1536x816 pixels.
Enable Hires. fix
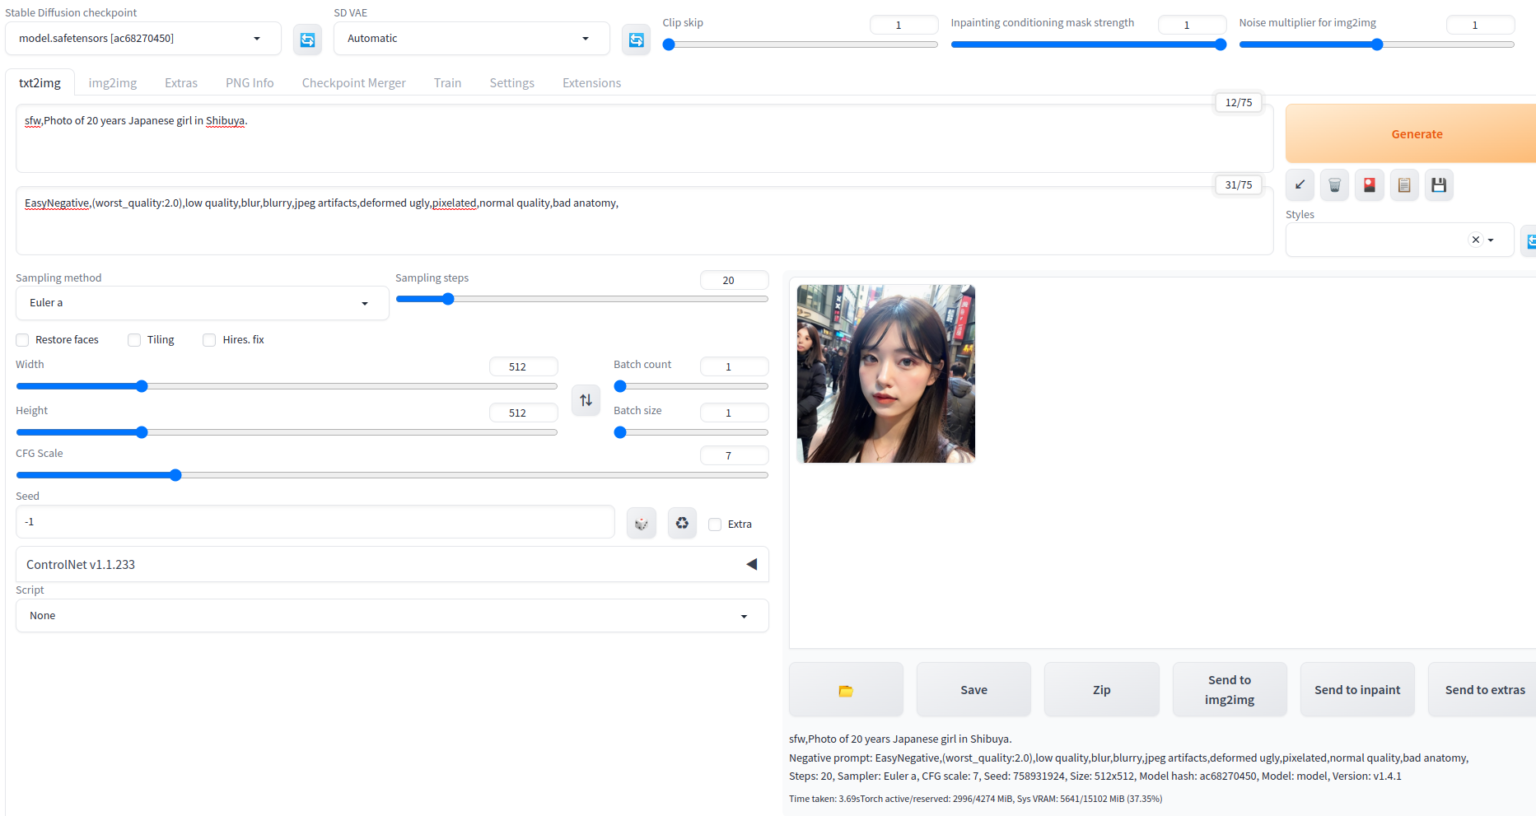pos(209,340)
